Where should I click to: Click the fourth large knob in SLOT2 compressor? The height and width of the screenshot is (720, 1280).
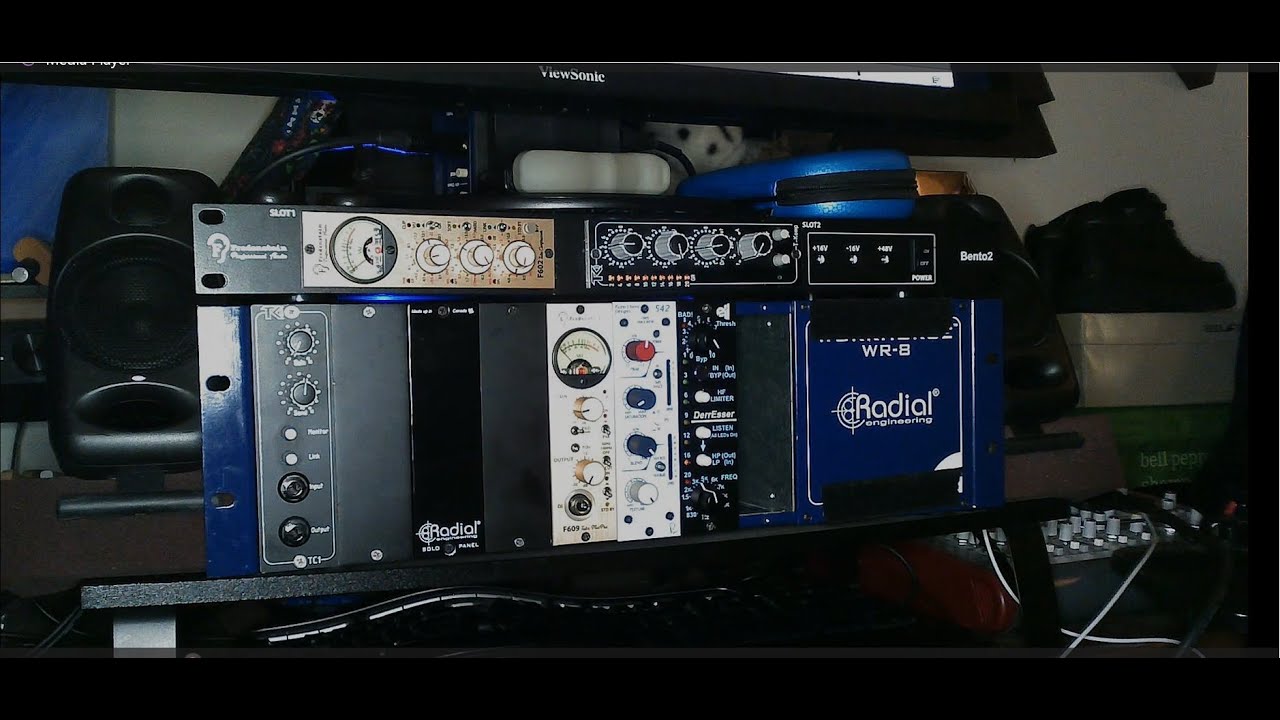click(757, 245)
